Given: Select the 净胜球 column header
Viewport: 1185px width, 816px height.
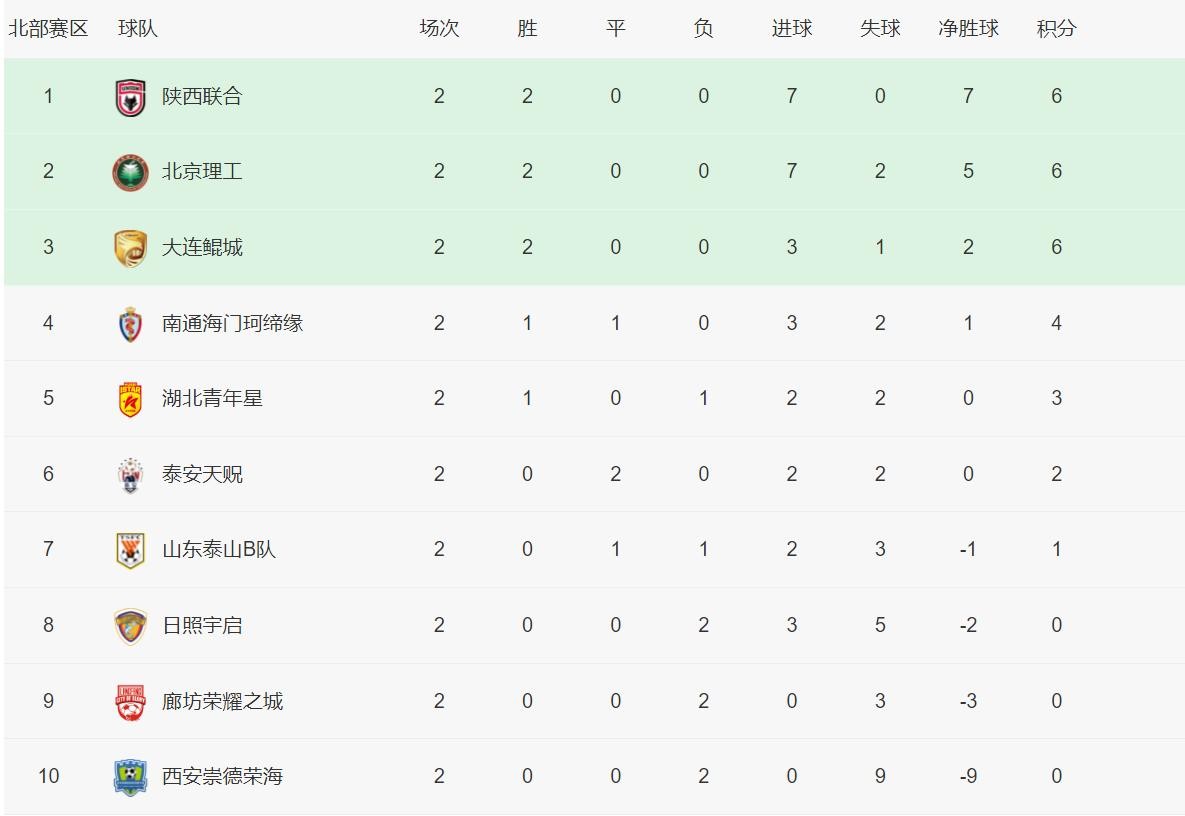Looking at the screenshot, I should 968,29.
